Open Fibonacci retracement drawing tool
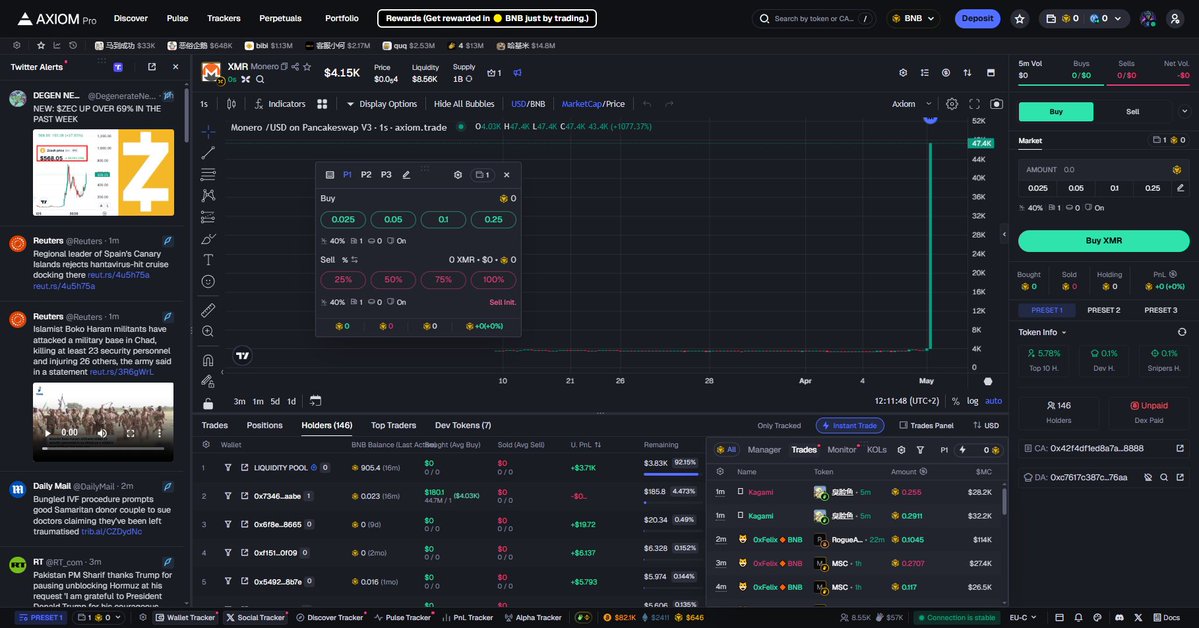Viewport: 1199px width, 628px height. [x=208, y=174]
